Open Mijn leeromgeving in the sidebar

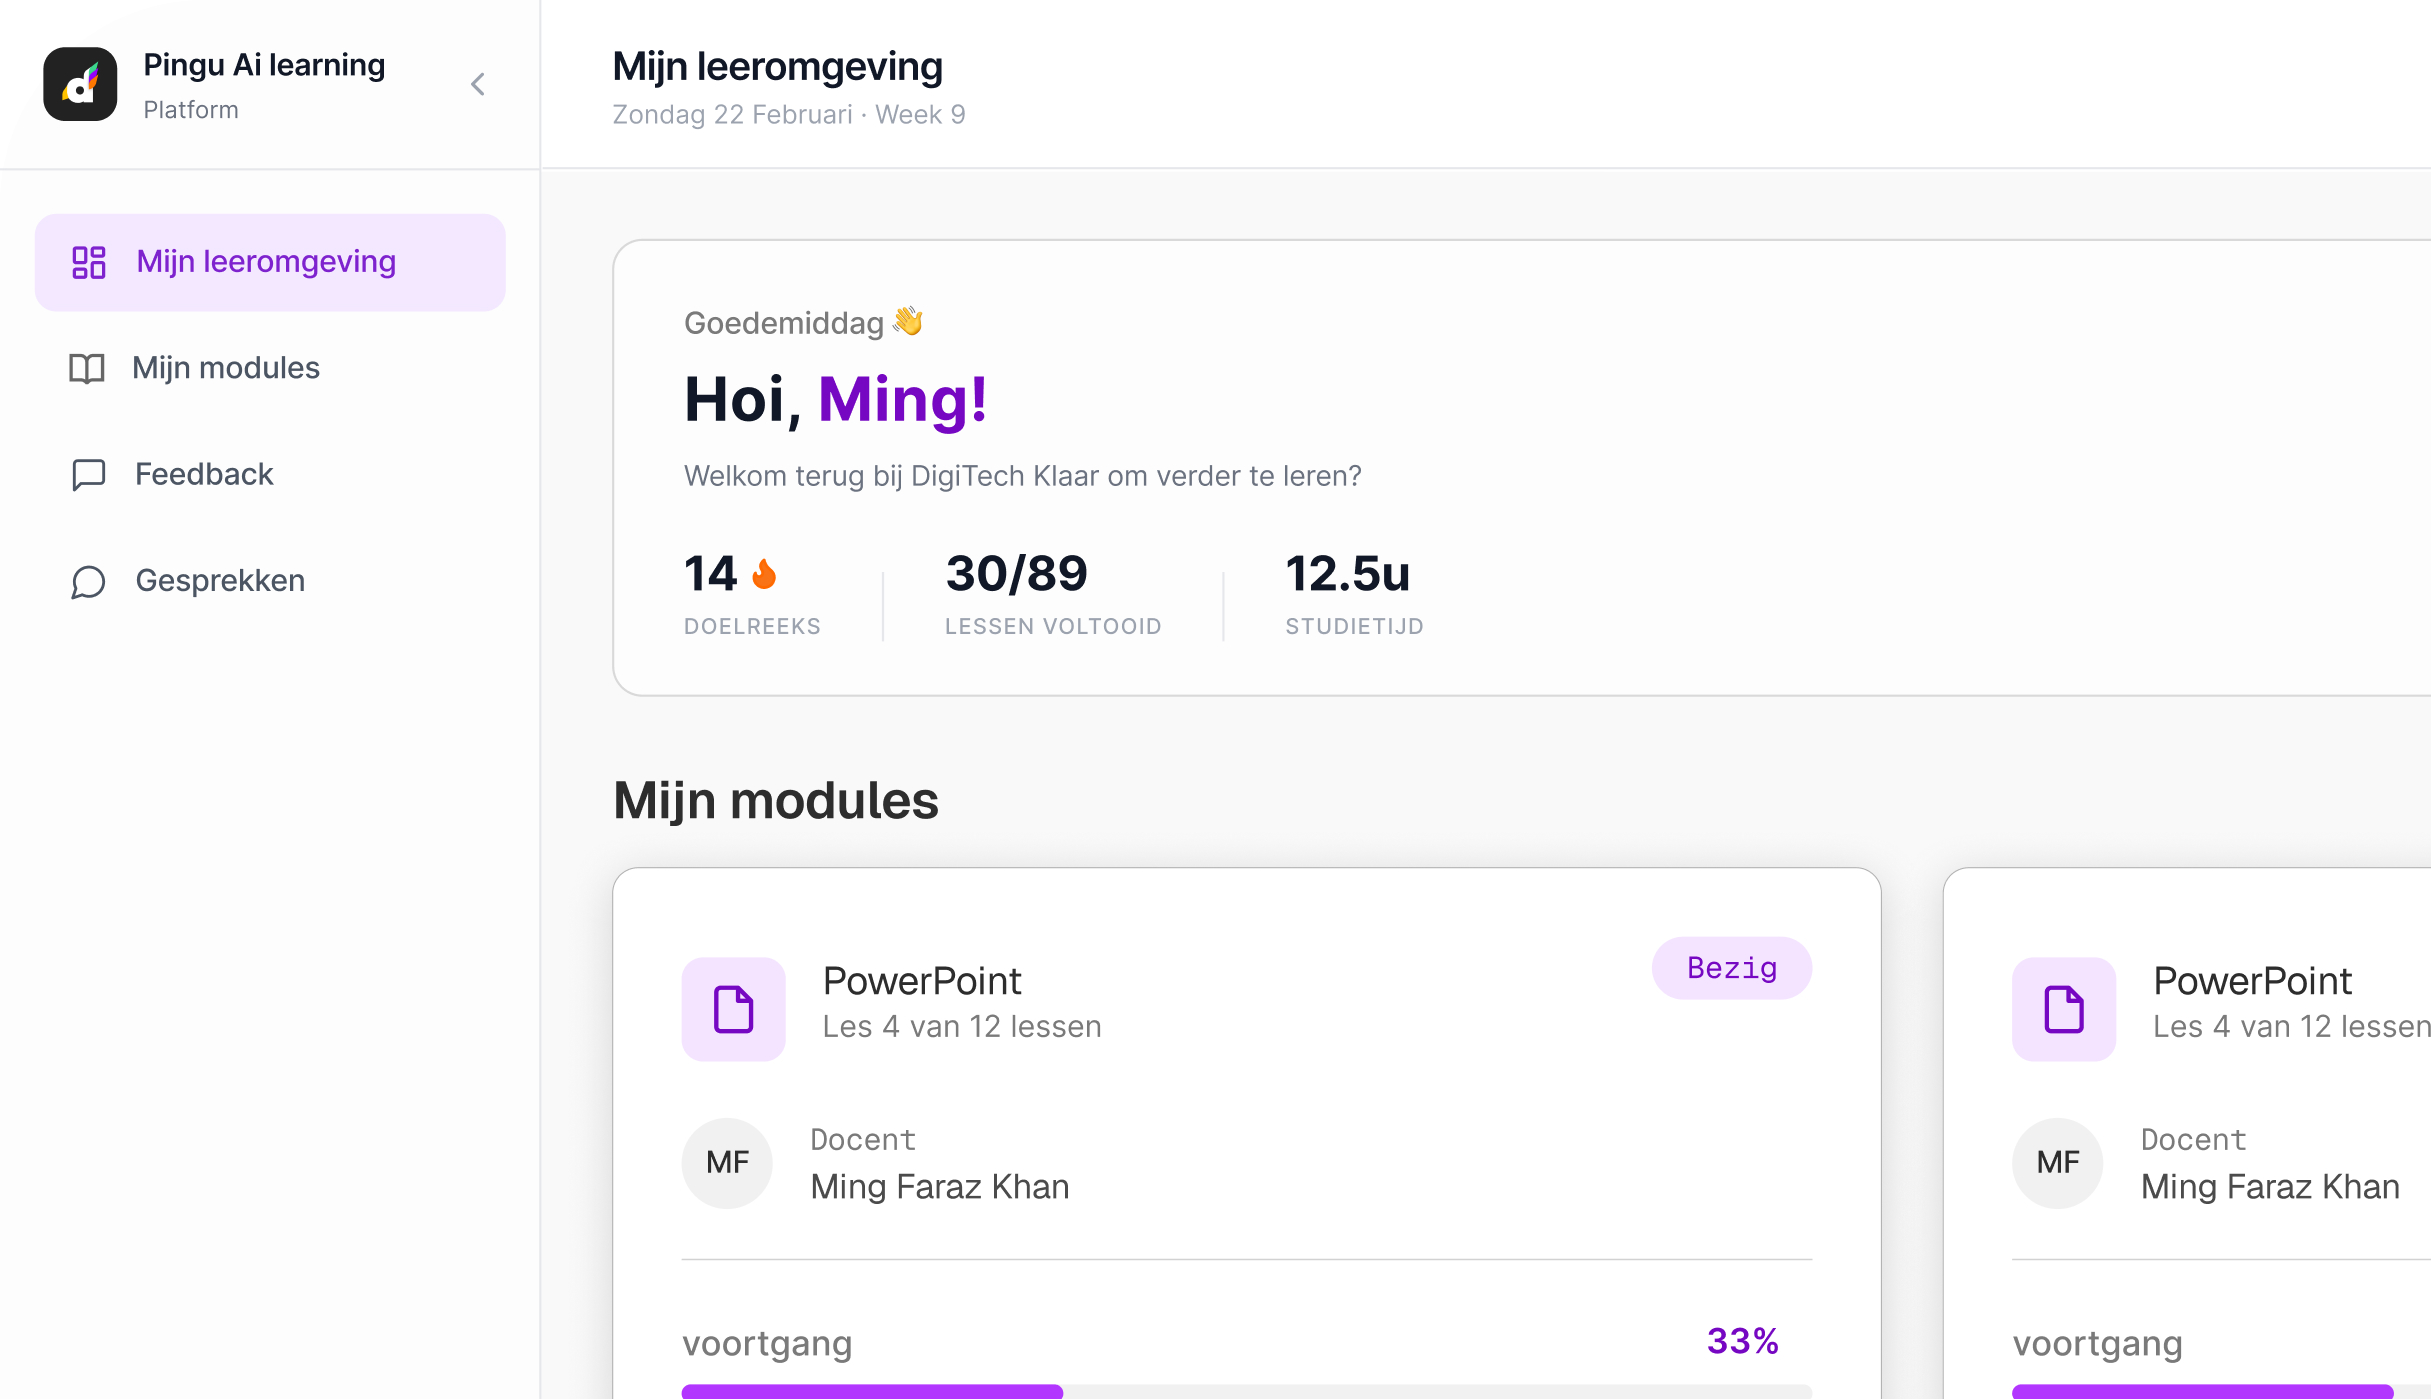point(270,262)
